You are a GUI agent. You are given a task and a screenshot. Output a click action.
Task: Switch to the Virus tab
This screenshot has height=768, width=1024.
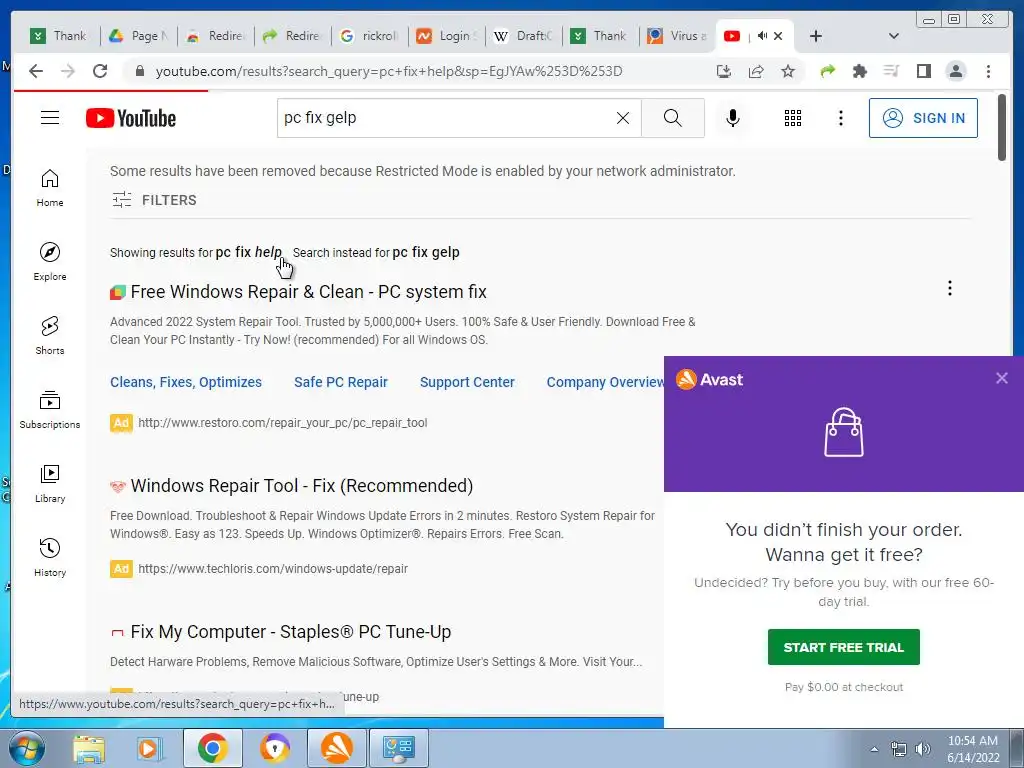[677, 36]
